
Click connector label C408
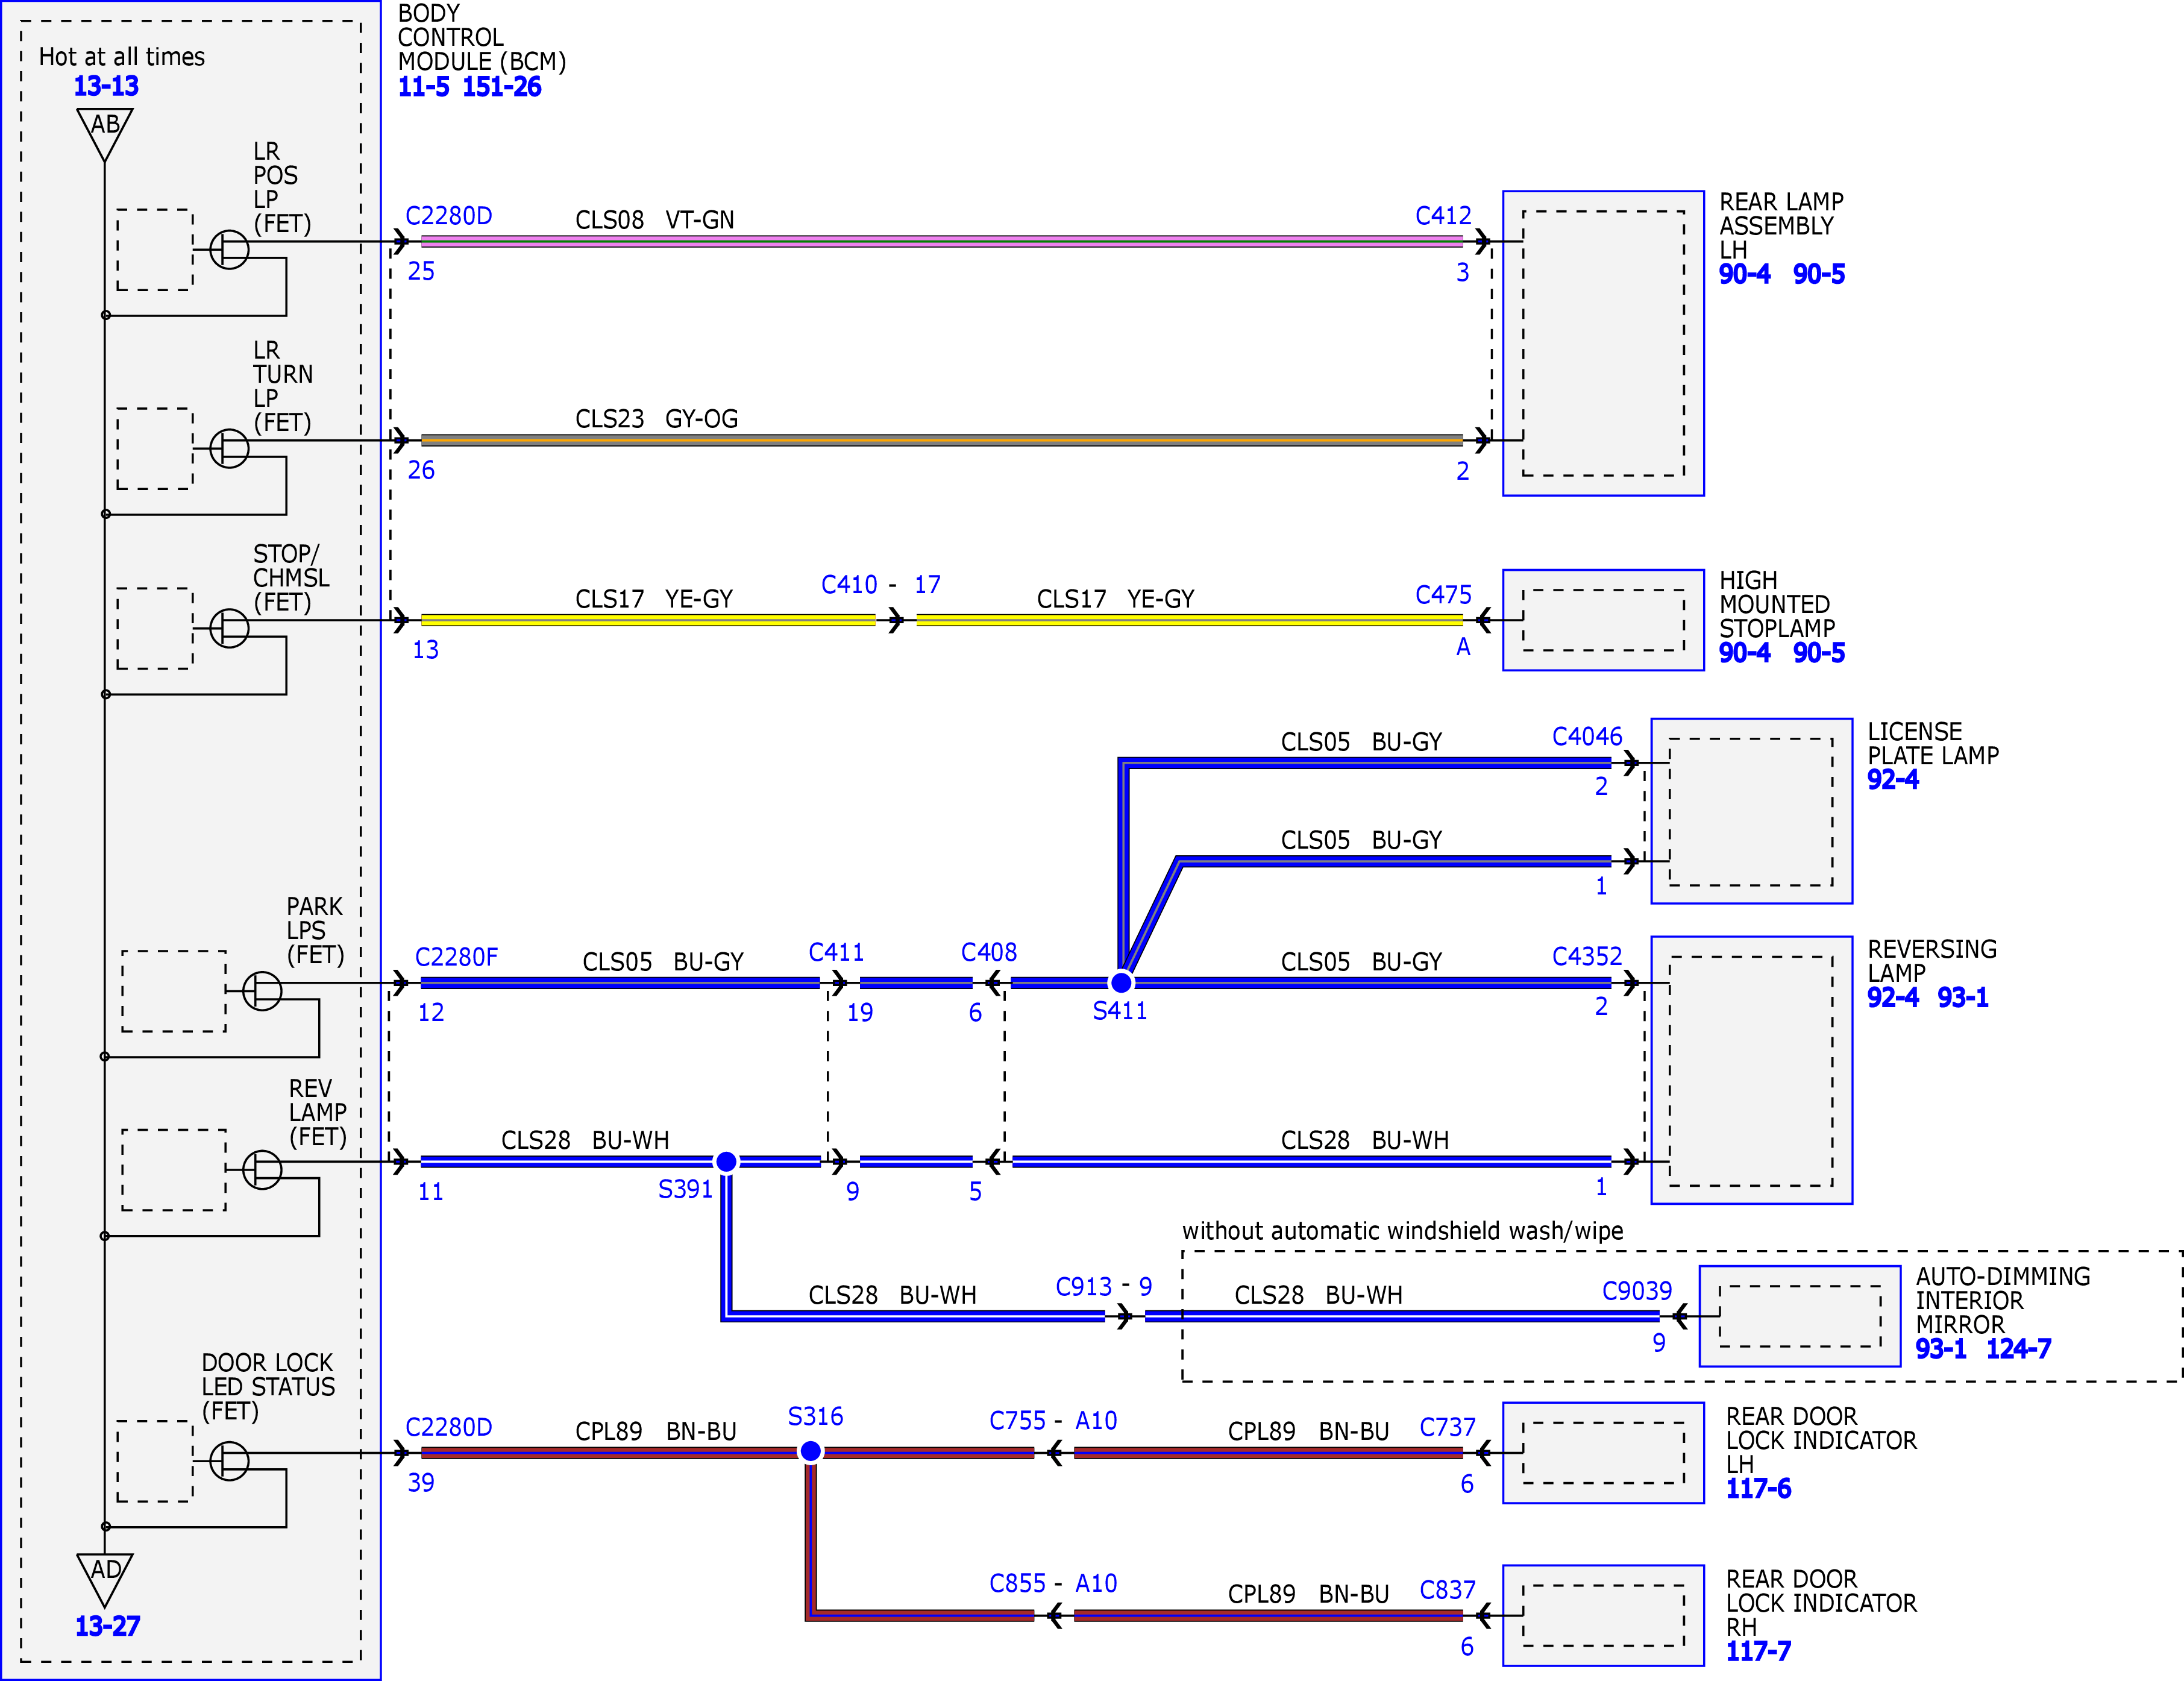point(989,952)
